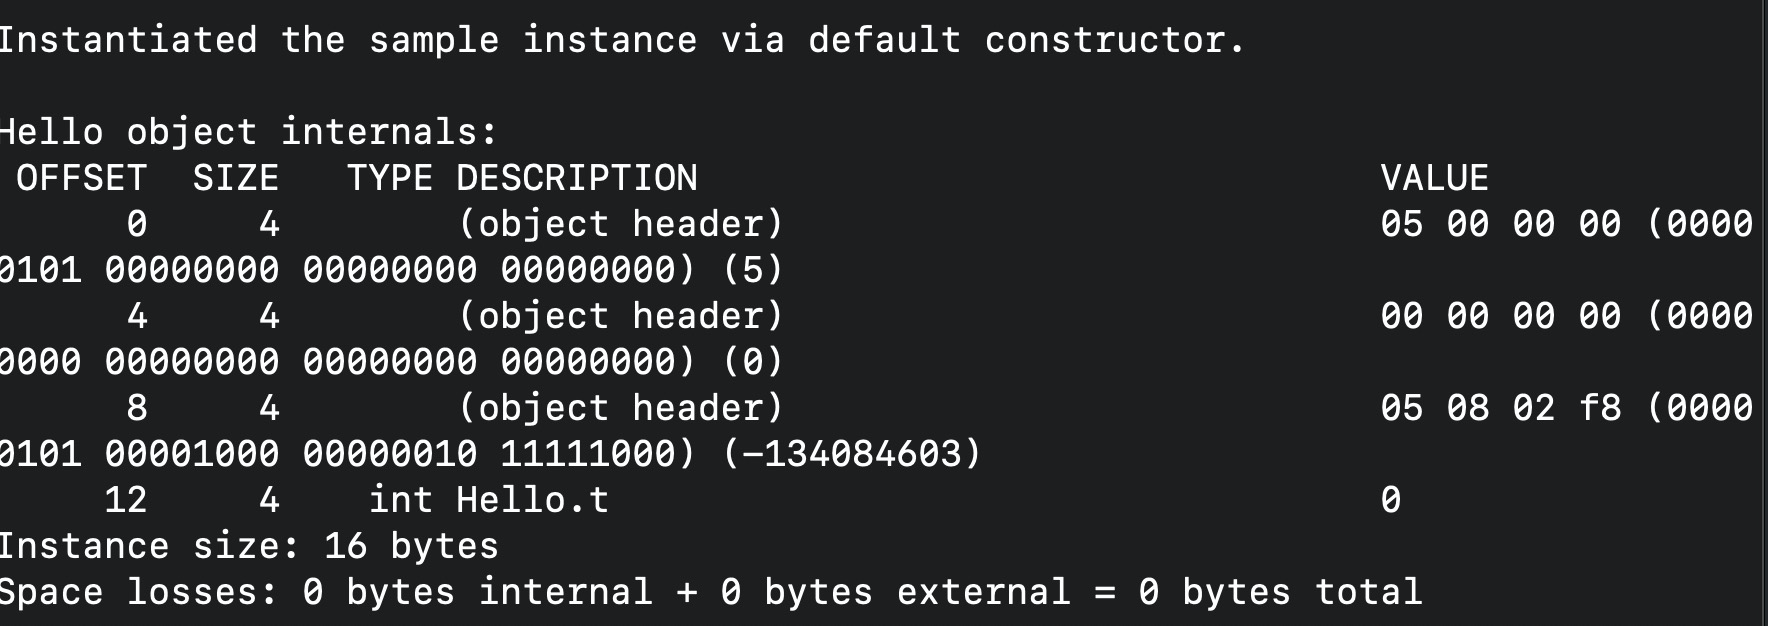Viewport: 1768px width, 626px height.
Task: Click the decimal value '(5)'
Action: pos(752,270)
